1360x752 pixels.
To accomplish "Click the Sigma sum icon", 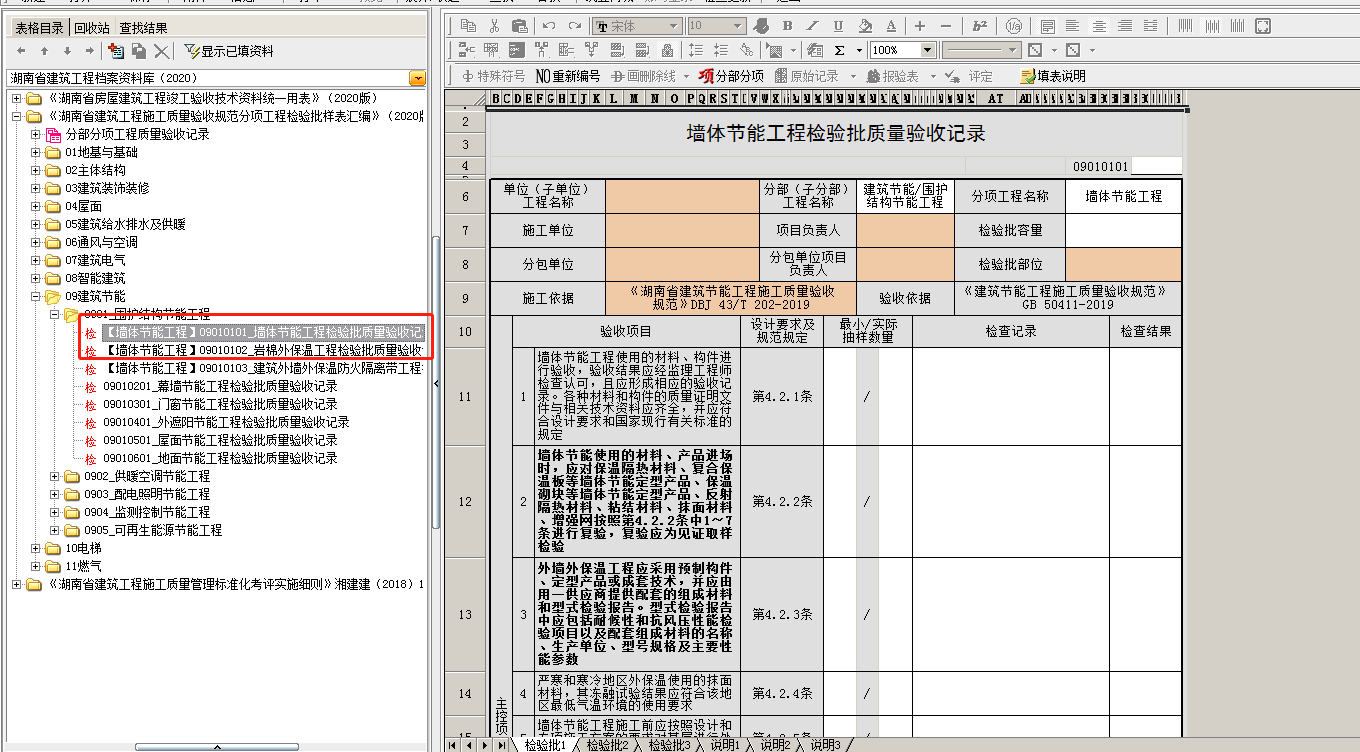I will 839,50.
